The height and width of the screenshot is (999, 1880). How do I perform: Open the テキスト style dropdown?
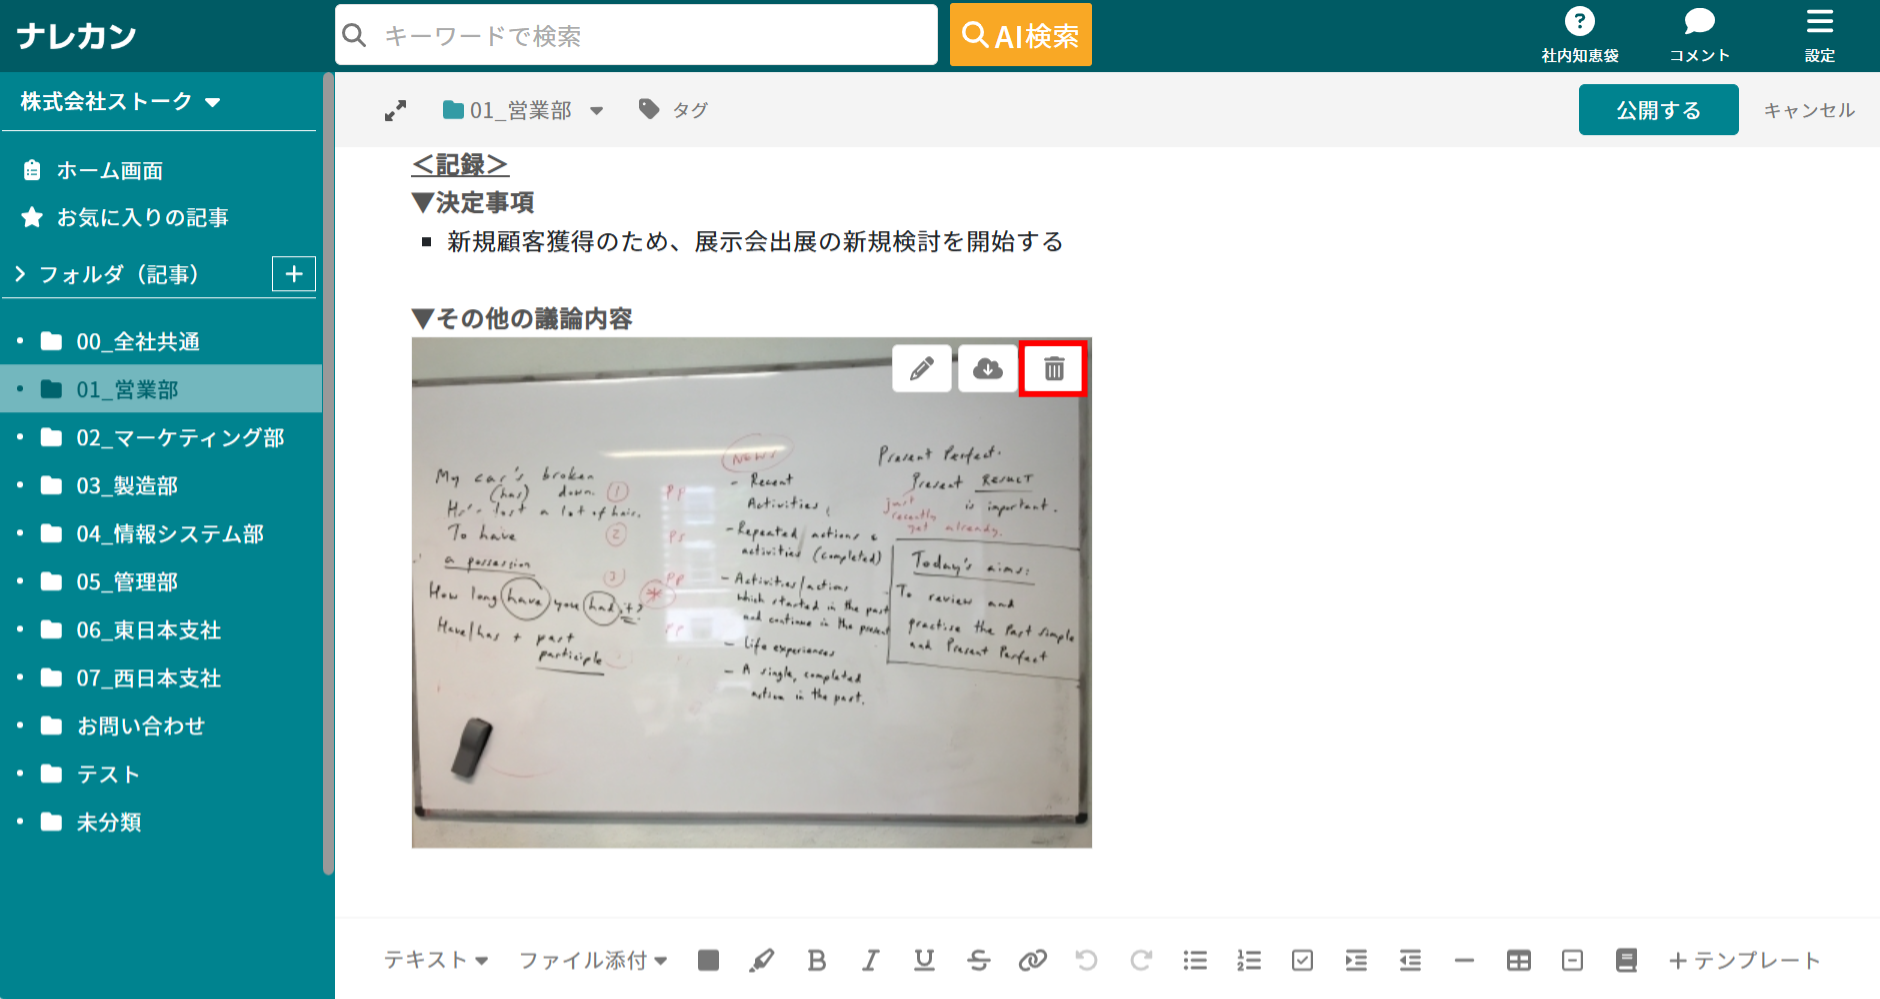(x=437, y=960)
